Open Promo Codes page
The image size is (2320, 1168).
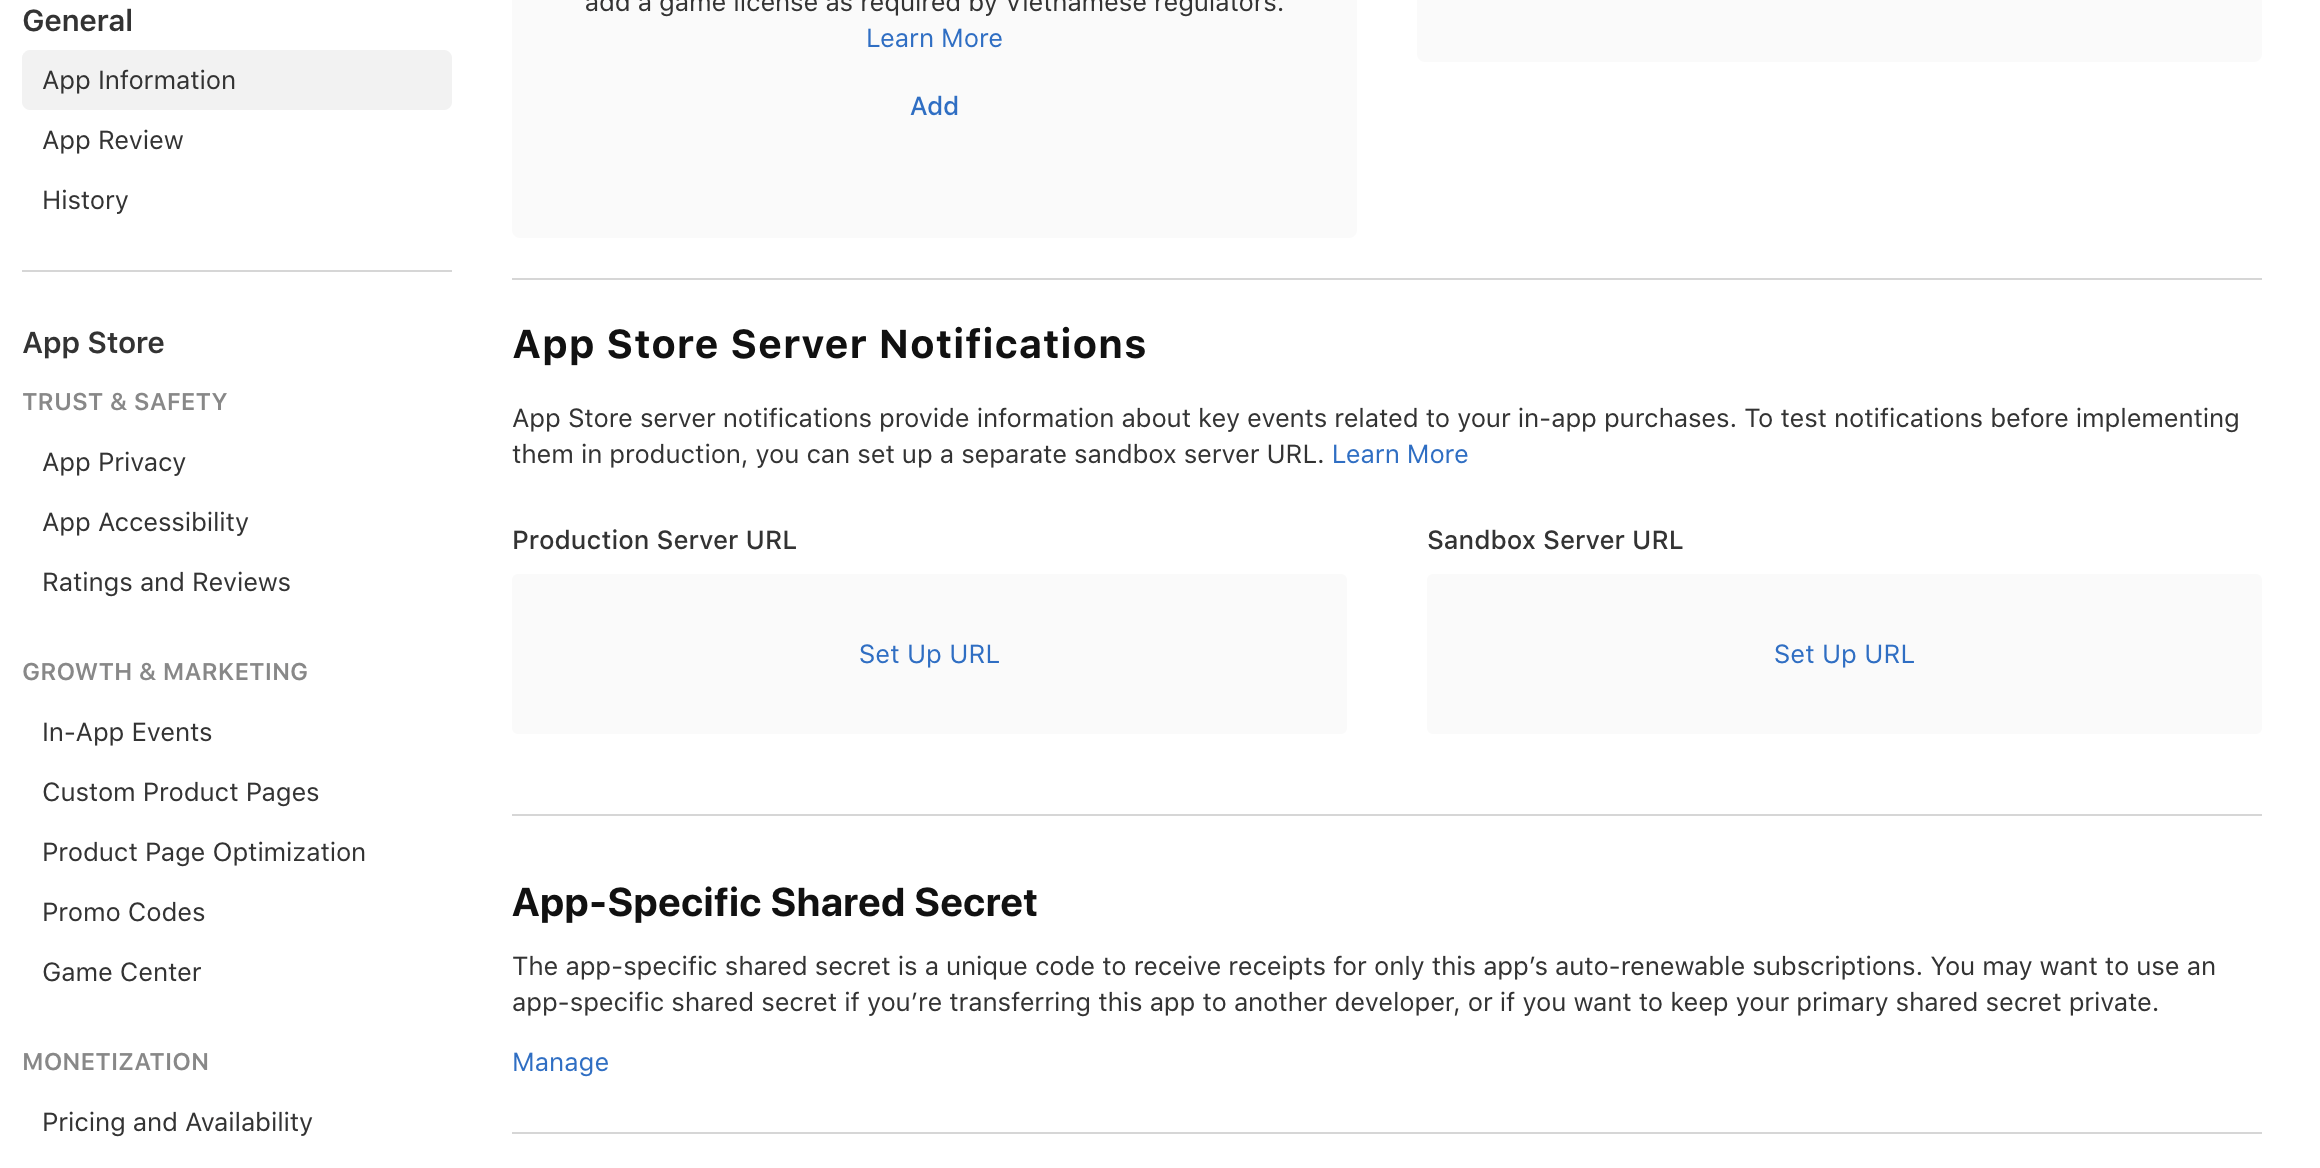click(123, 911)
